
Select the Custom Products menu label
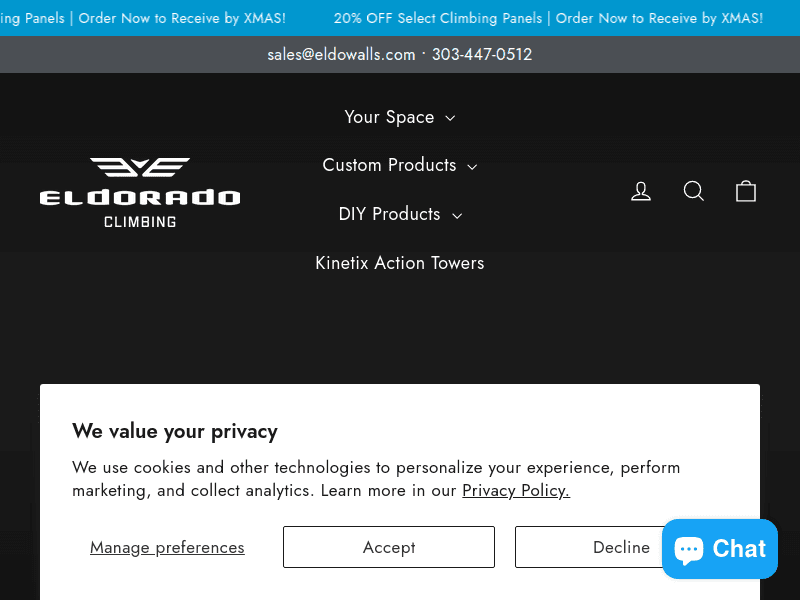389,165
